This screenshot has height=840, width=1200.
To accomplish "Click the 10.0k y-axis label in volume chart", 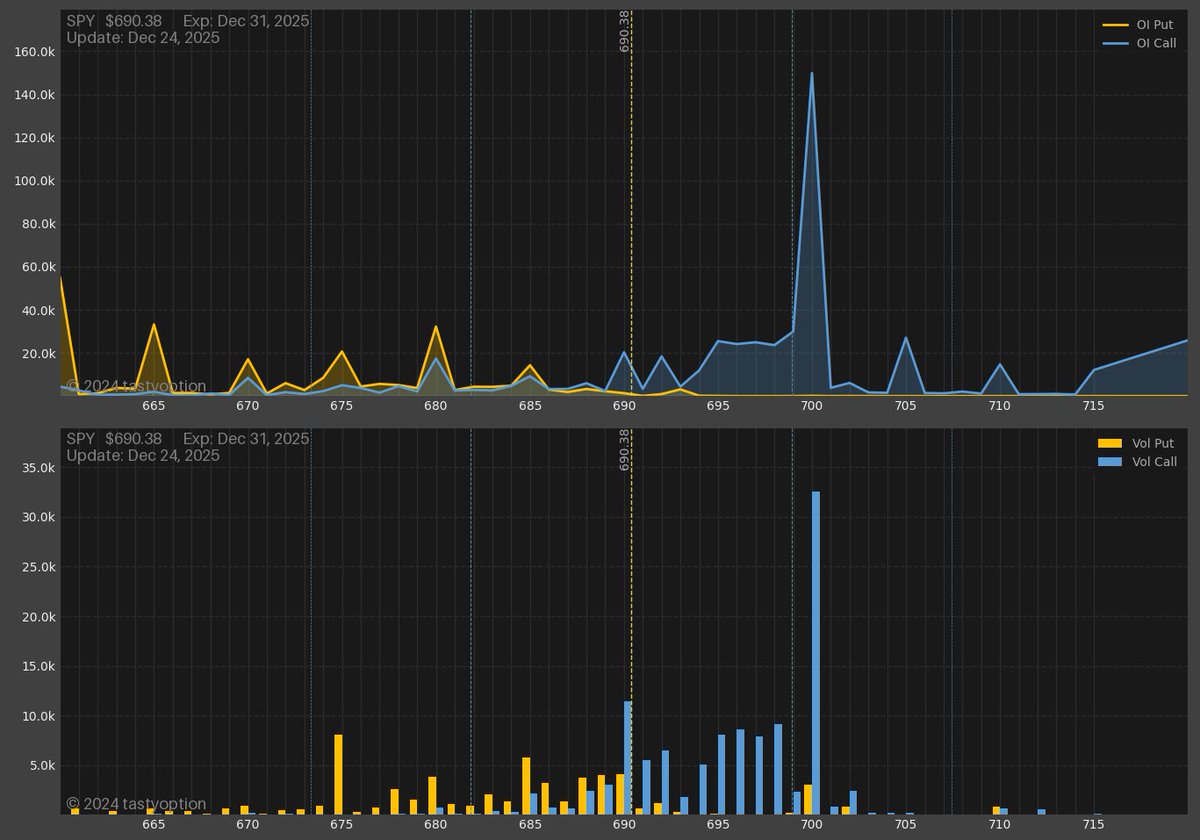I will point(38,717).
